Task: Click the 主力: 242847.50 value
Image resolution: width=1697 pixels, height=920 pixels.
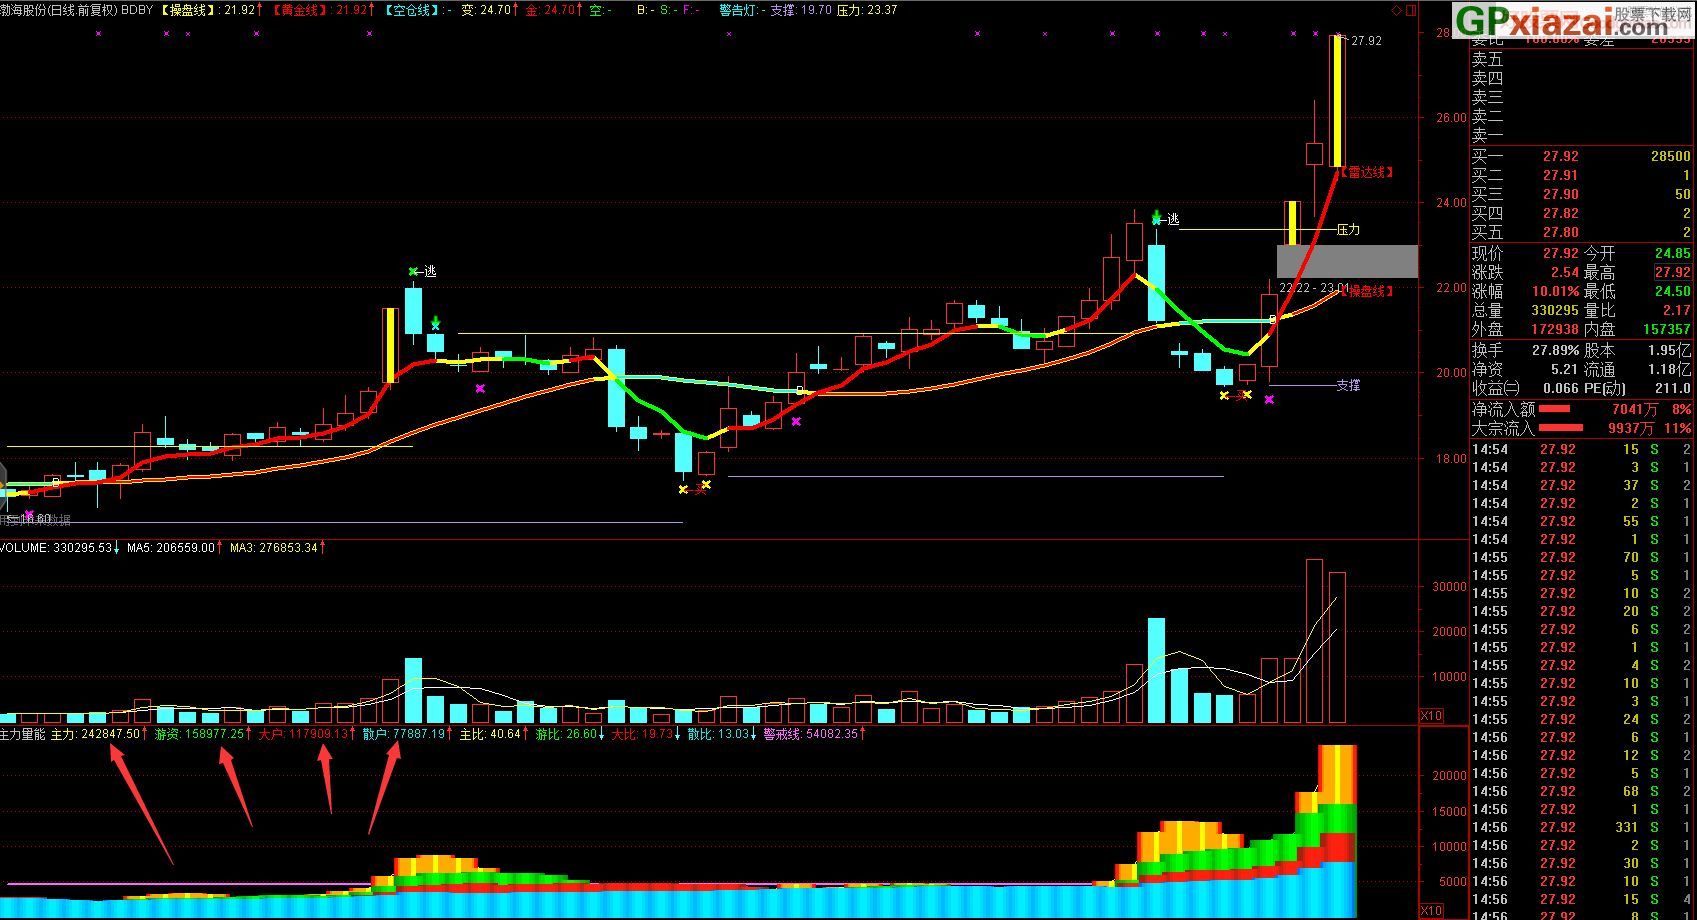Action: coord(96,734)
